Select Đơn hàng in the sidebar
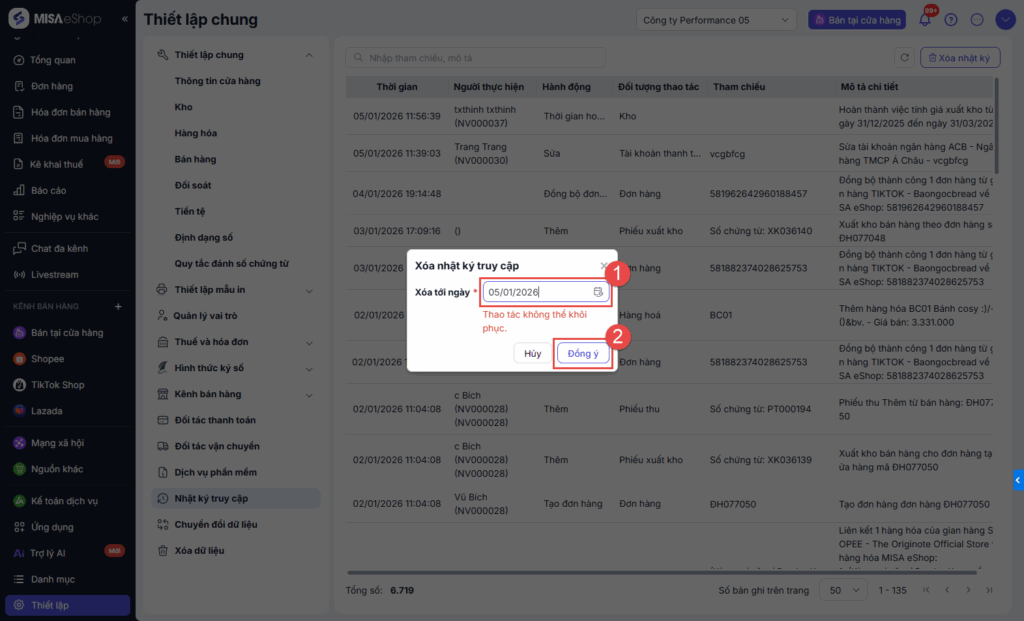 click(52, 86)
